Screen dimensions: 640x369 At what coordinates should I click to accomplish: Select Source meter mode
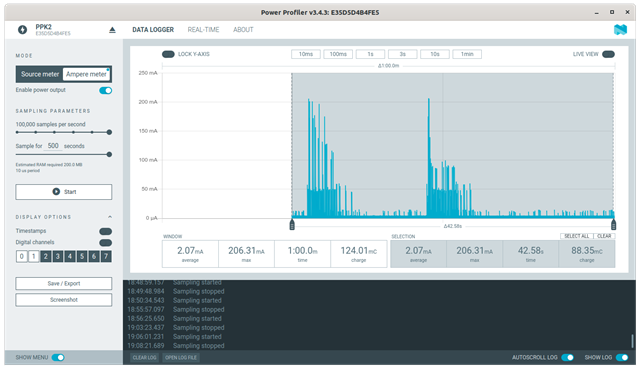[40, 74]
